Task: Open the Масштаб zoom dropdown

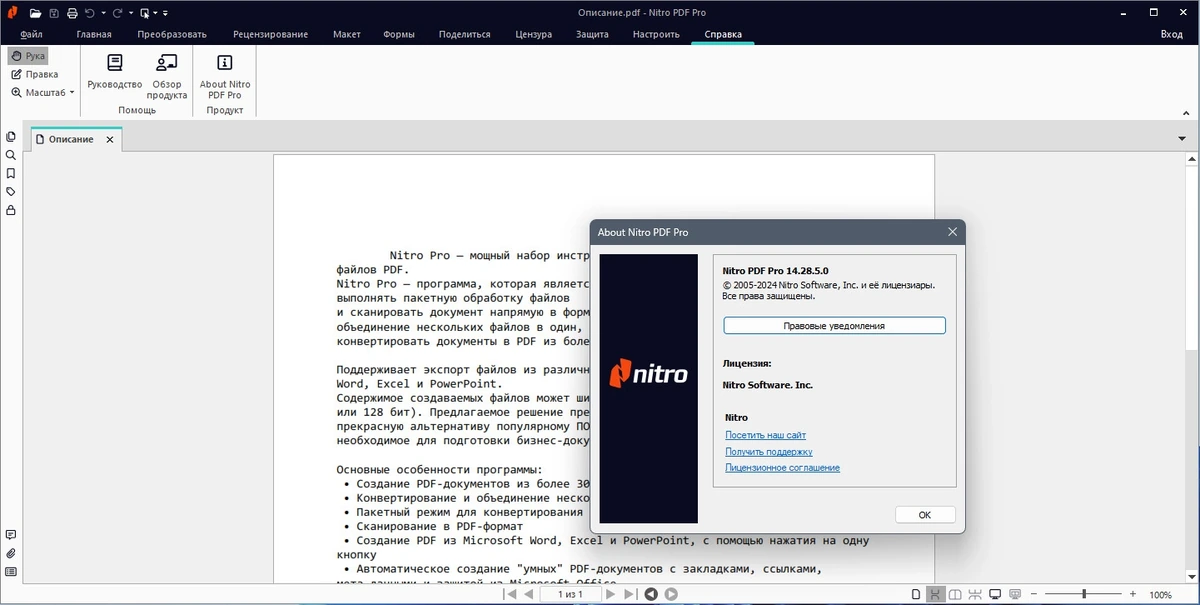Action: tap(43, 92)
